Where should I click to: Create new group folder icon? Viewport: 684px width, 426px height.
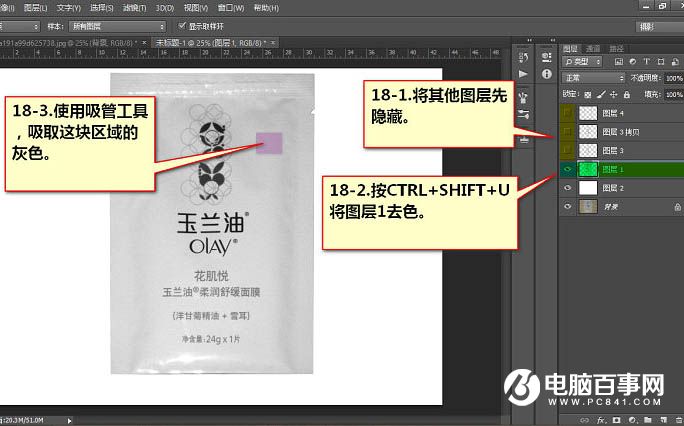point(647,420)
